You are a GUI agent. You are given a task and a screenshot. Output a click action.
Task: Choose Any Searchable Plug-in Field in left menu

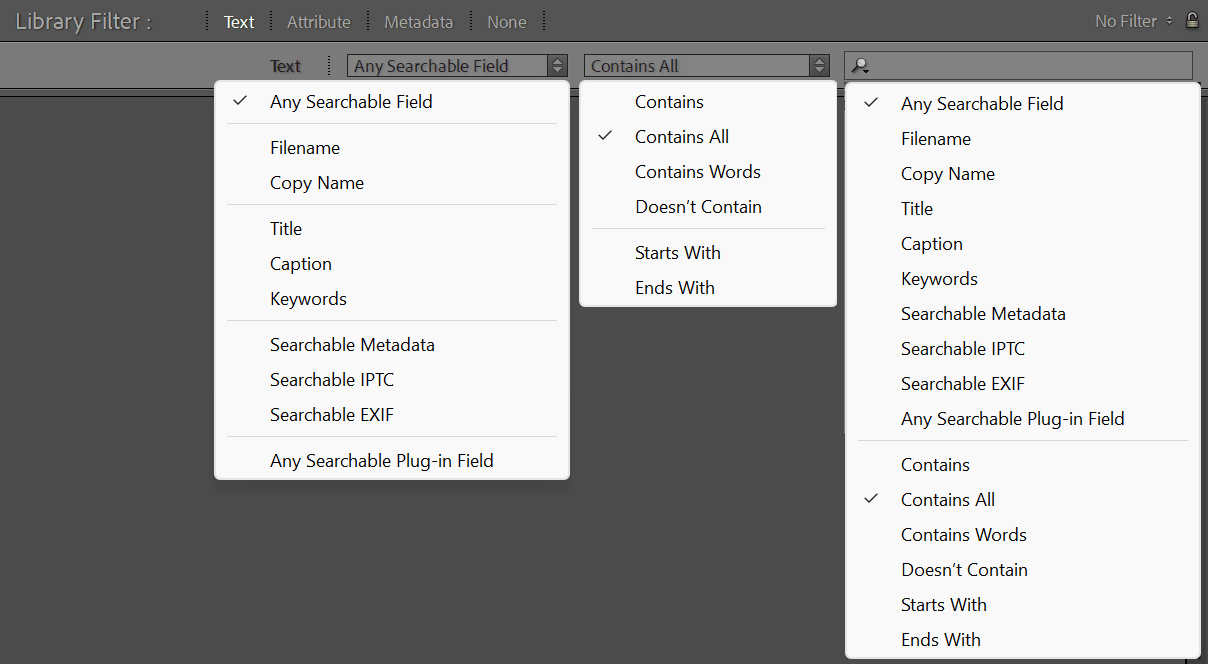pyautogui.click(x=382, y=461)
